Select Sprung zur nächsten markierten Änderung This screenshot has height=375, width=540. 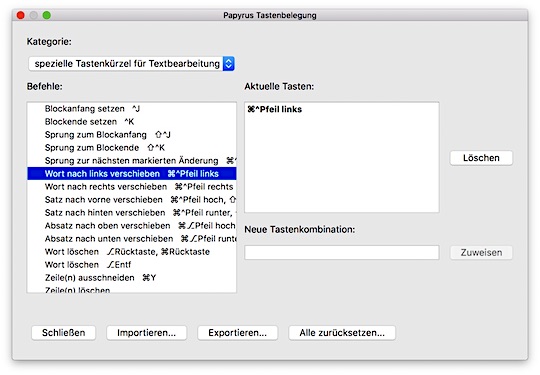[132, 161]
